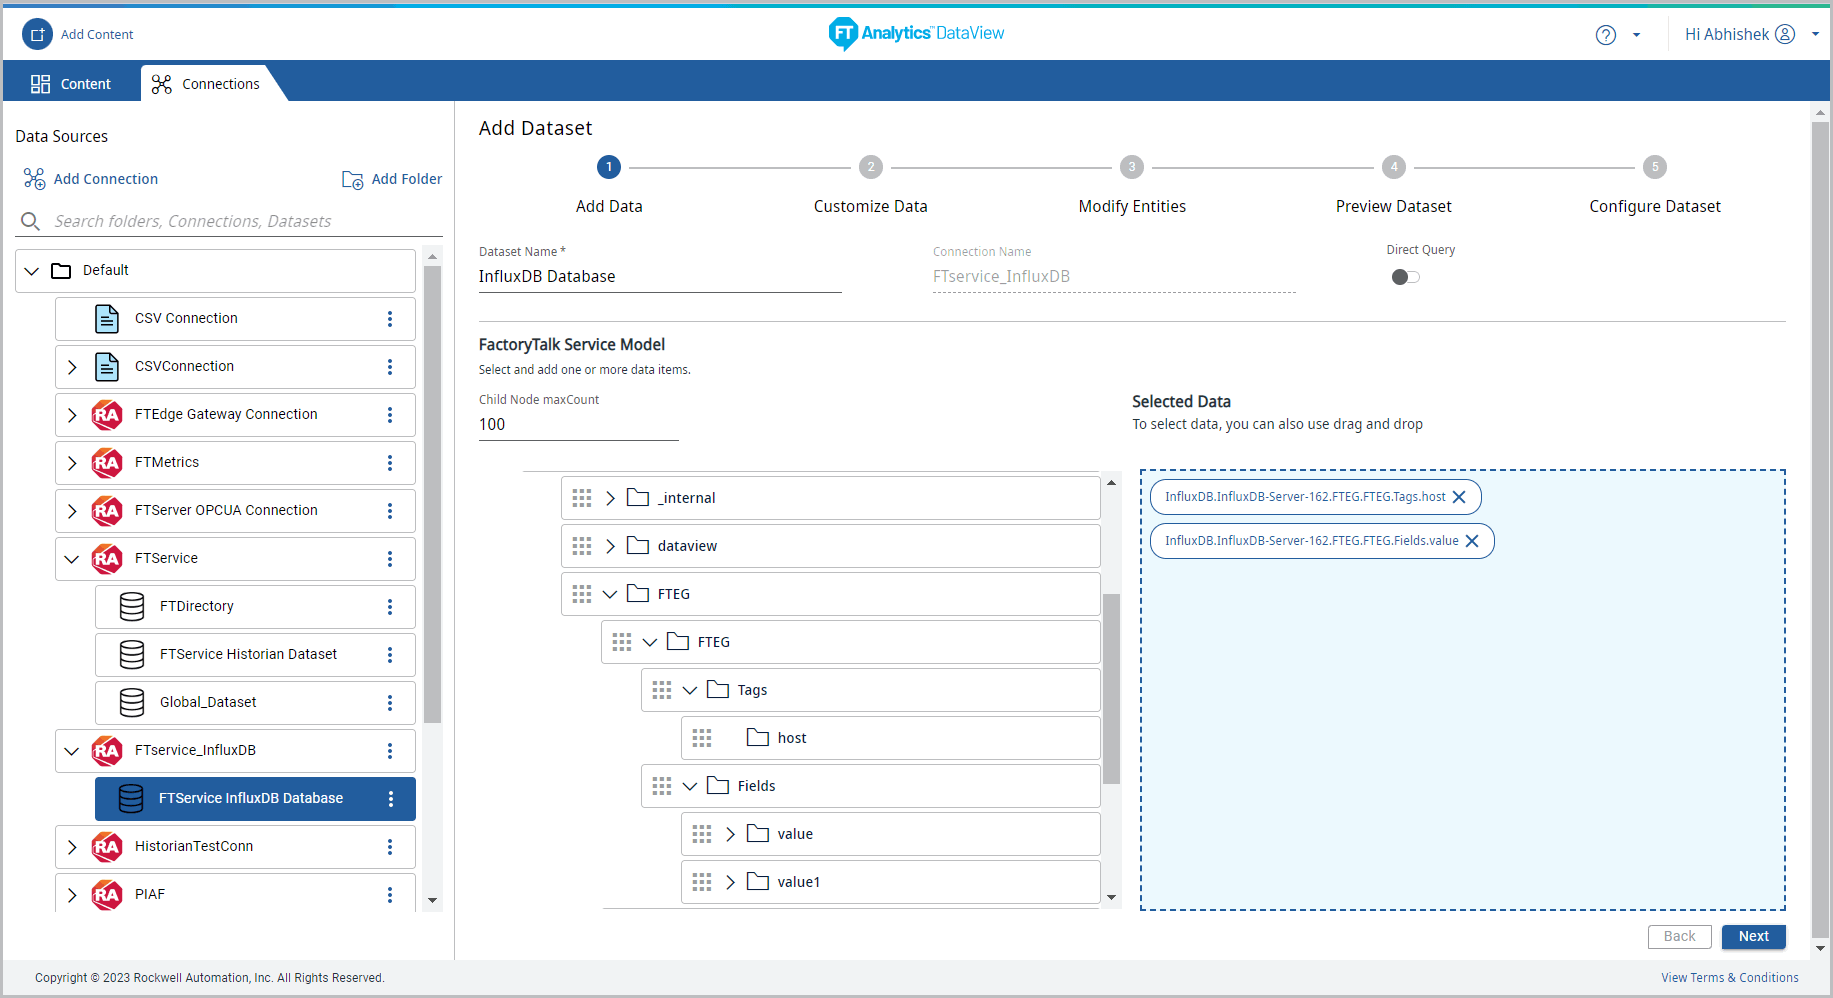The width and height of the screenshot is (1833, 998).
Task: Open the help question mark icon
Action: click(x=1605, y=35)
